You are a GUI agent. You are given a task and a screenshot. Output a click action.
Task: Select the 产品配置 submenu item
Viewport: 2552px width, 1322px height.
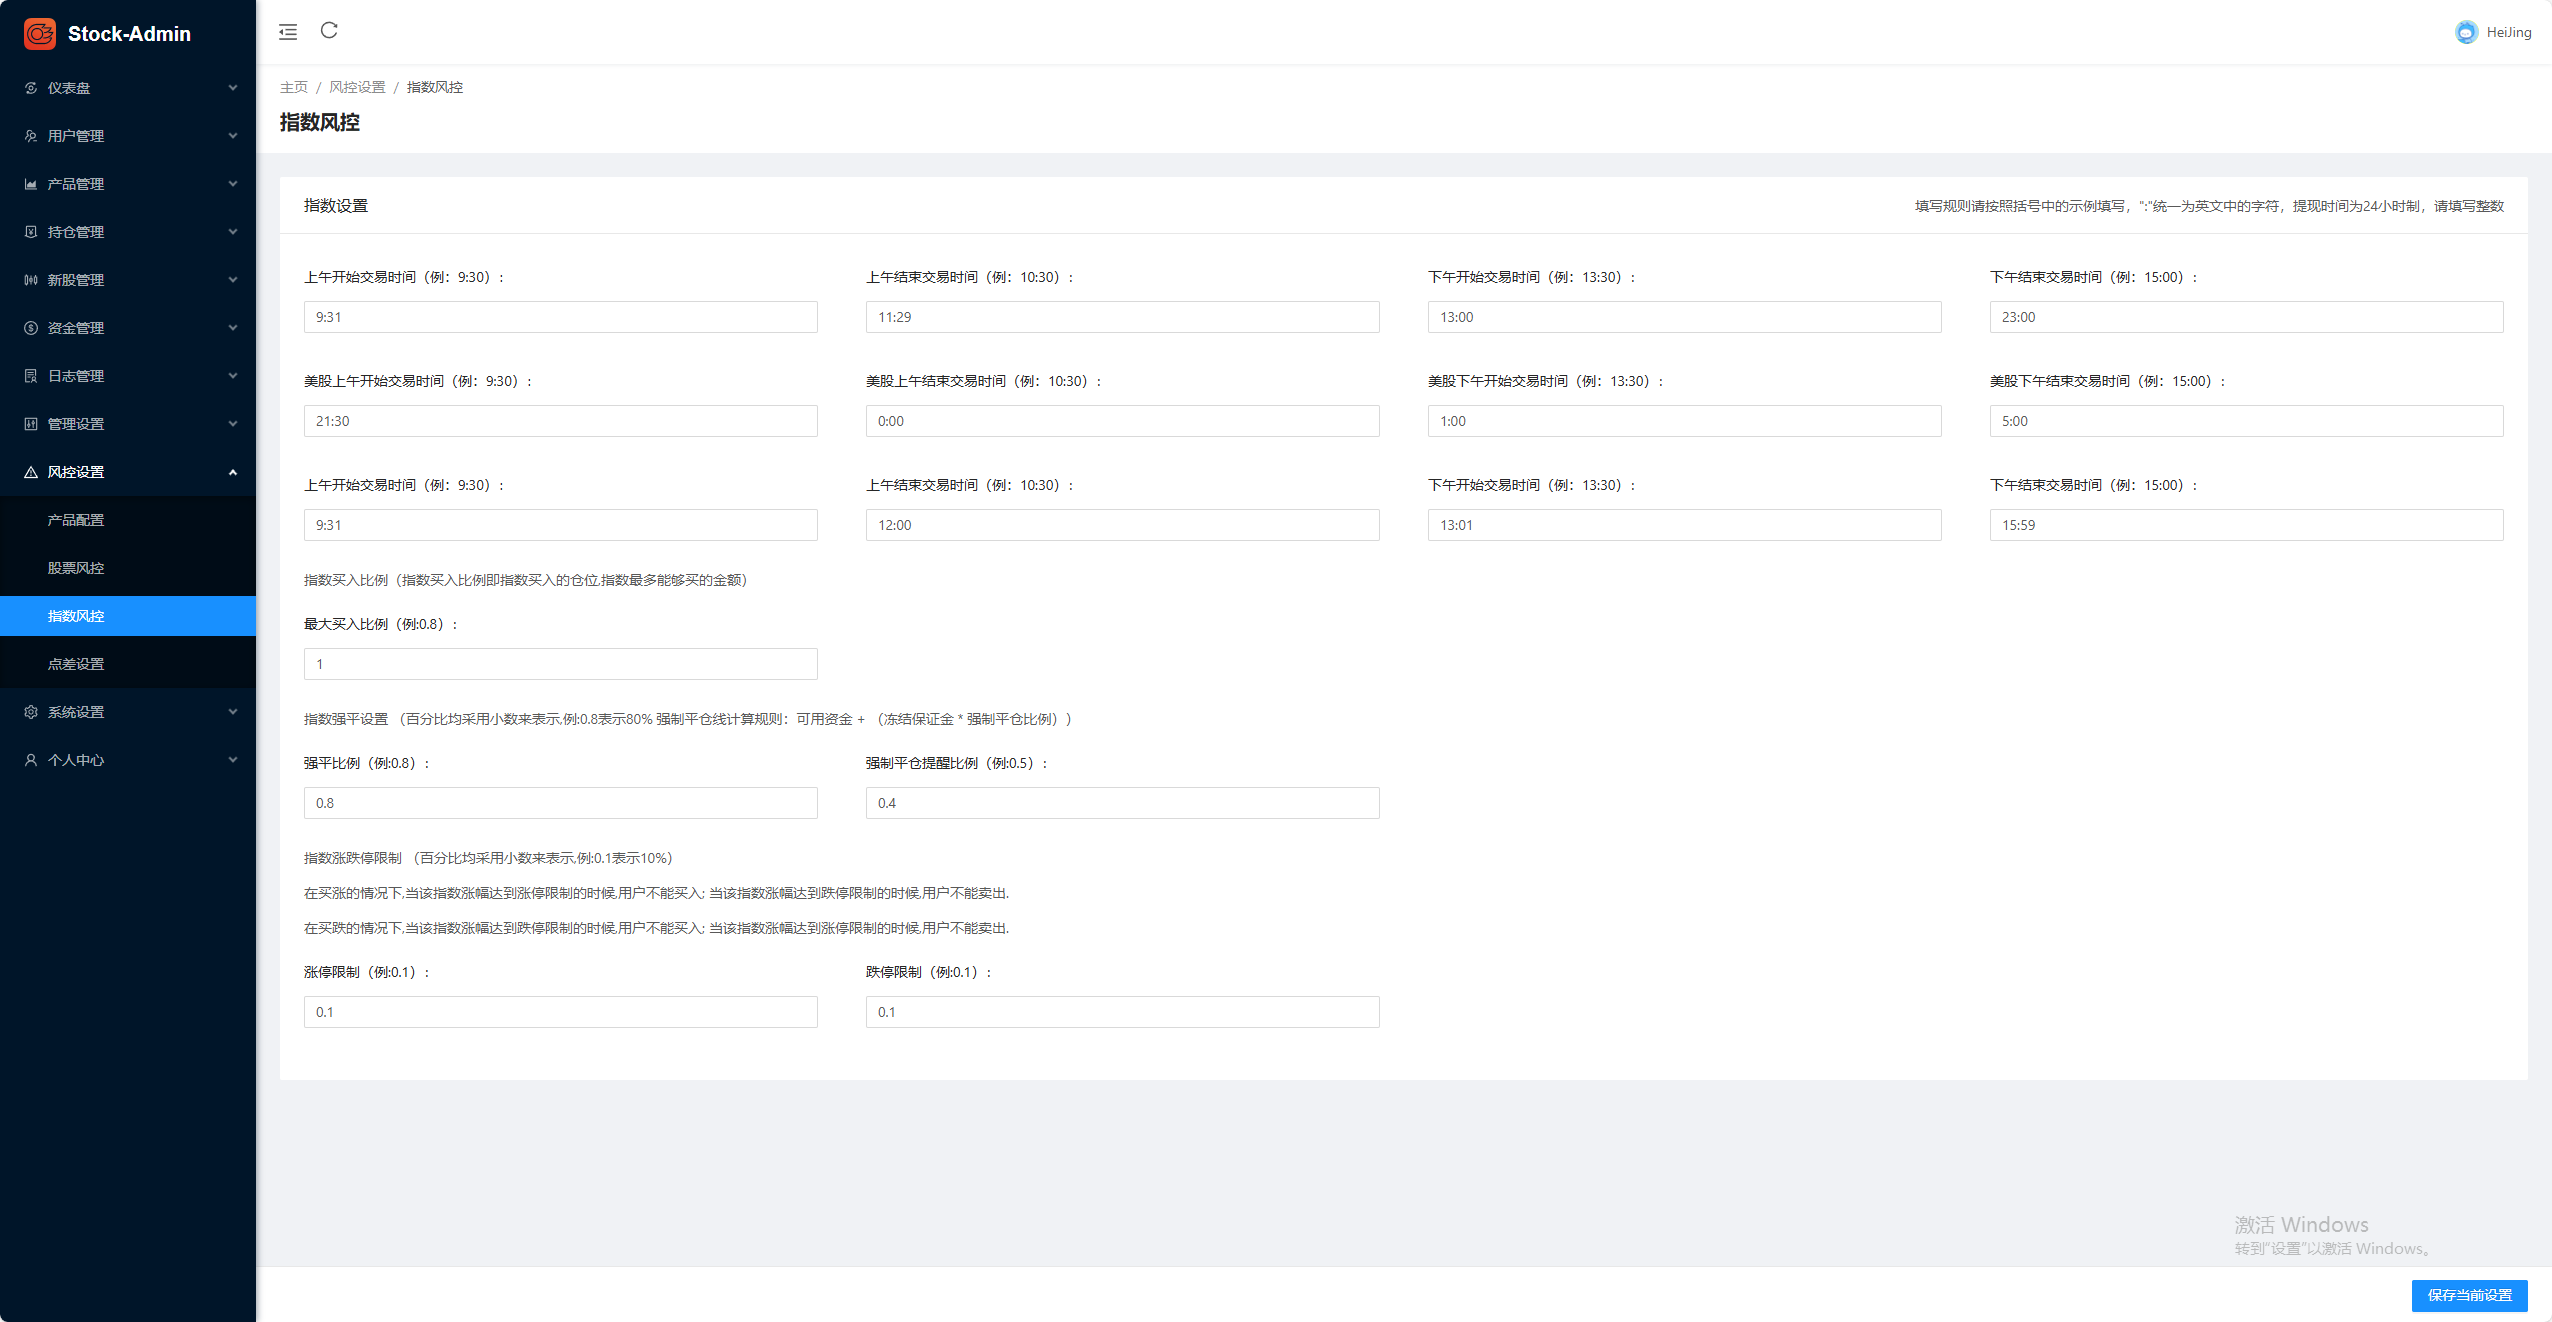[x=76, y=520]
